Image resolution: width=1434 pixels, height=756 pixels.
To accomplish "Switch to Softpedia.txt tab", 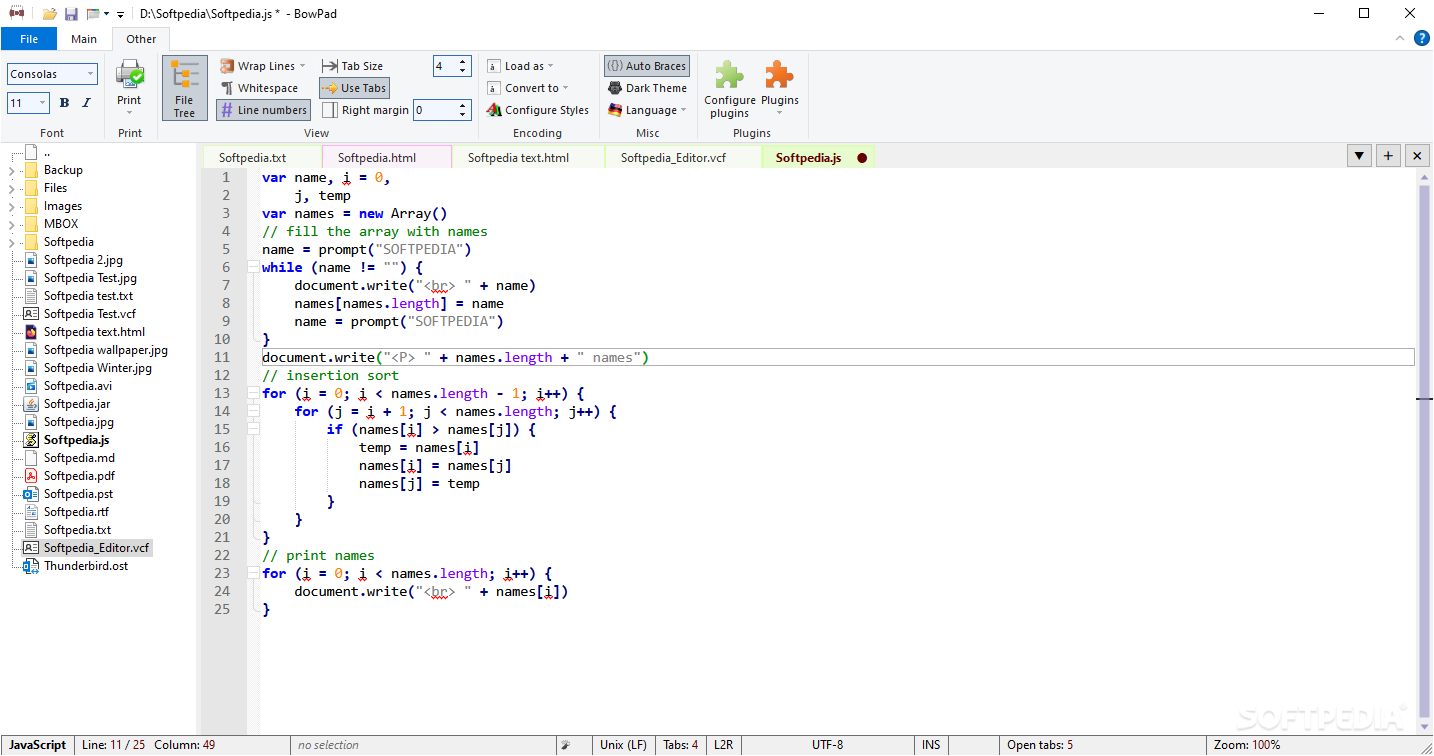I will point(252,157).
